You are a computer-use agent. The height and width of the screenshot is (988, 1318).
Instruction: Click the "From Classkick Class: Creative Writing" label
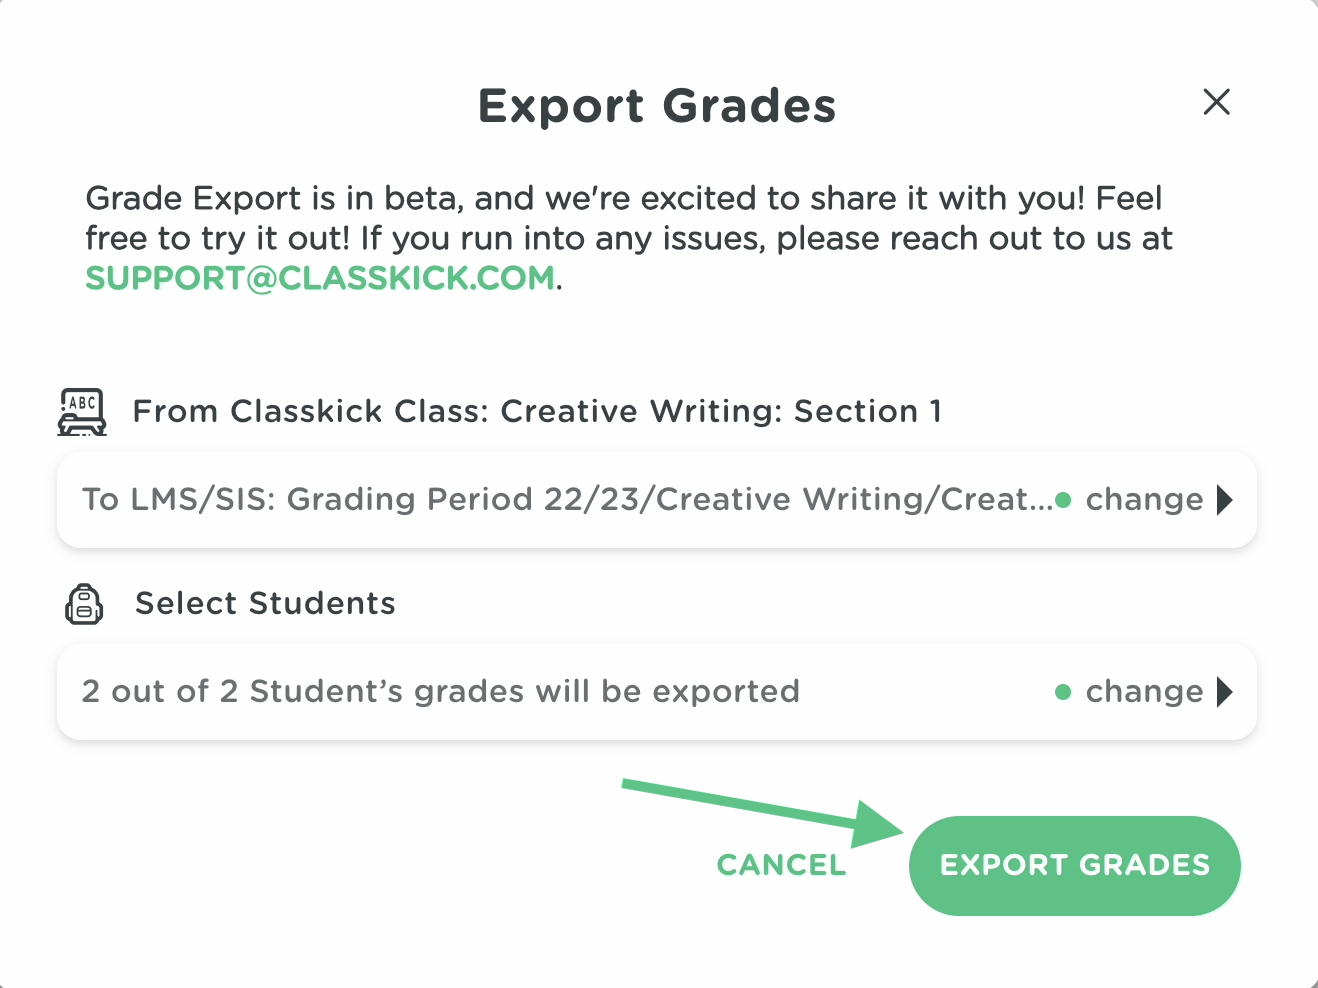point(537,411)
